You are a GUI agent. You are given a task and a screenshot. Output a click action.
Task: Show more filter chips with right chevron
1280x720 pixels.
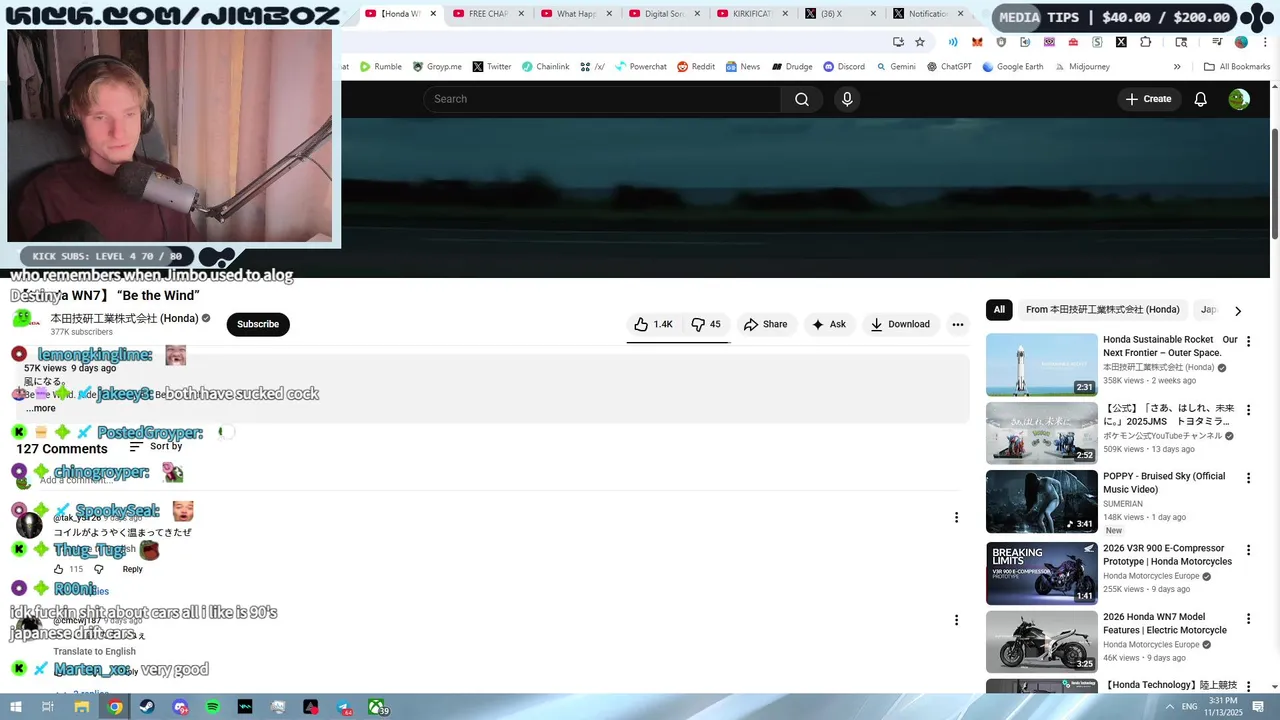tap(1238, 311)
